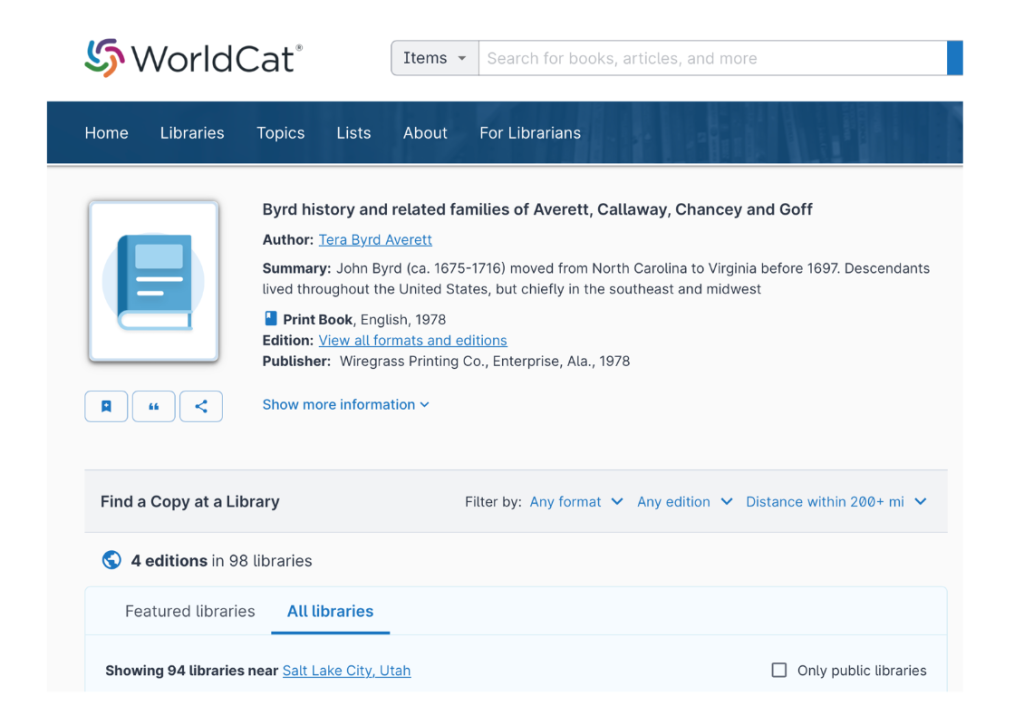
Task: Click the book cover thumbnail
Action: (x=154, y=281)
